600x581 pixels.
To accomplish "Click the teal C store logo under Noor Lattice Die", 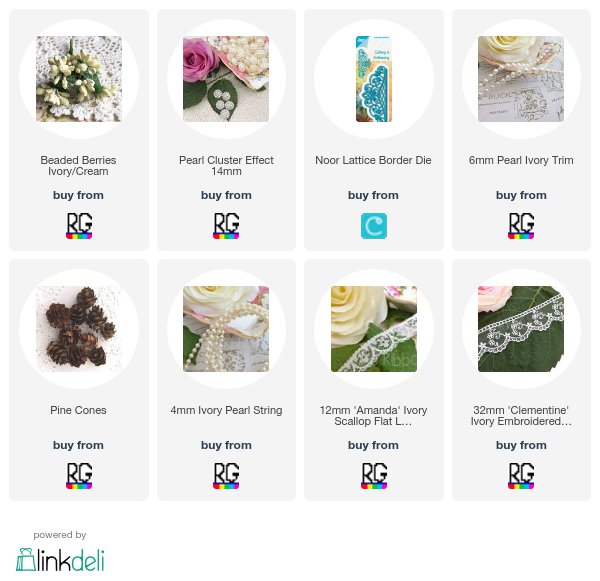I will 374,226.
